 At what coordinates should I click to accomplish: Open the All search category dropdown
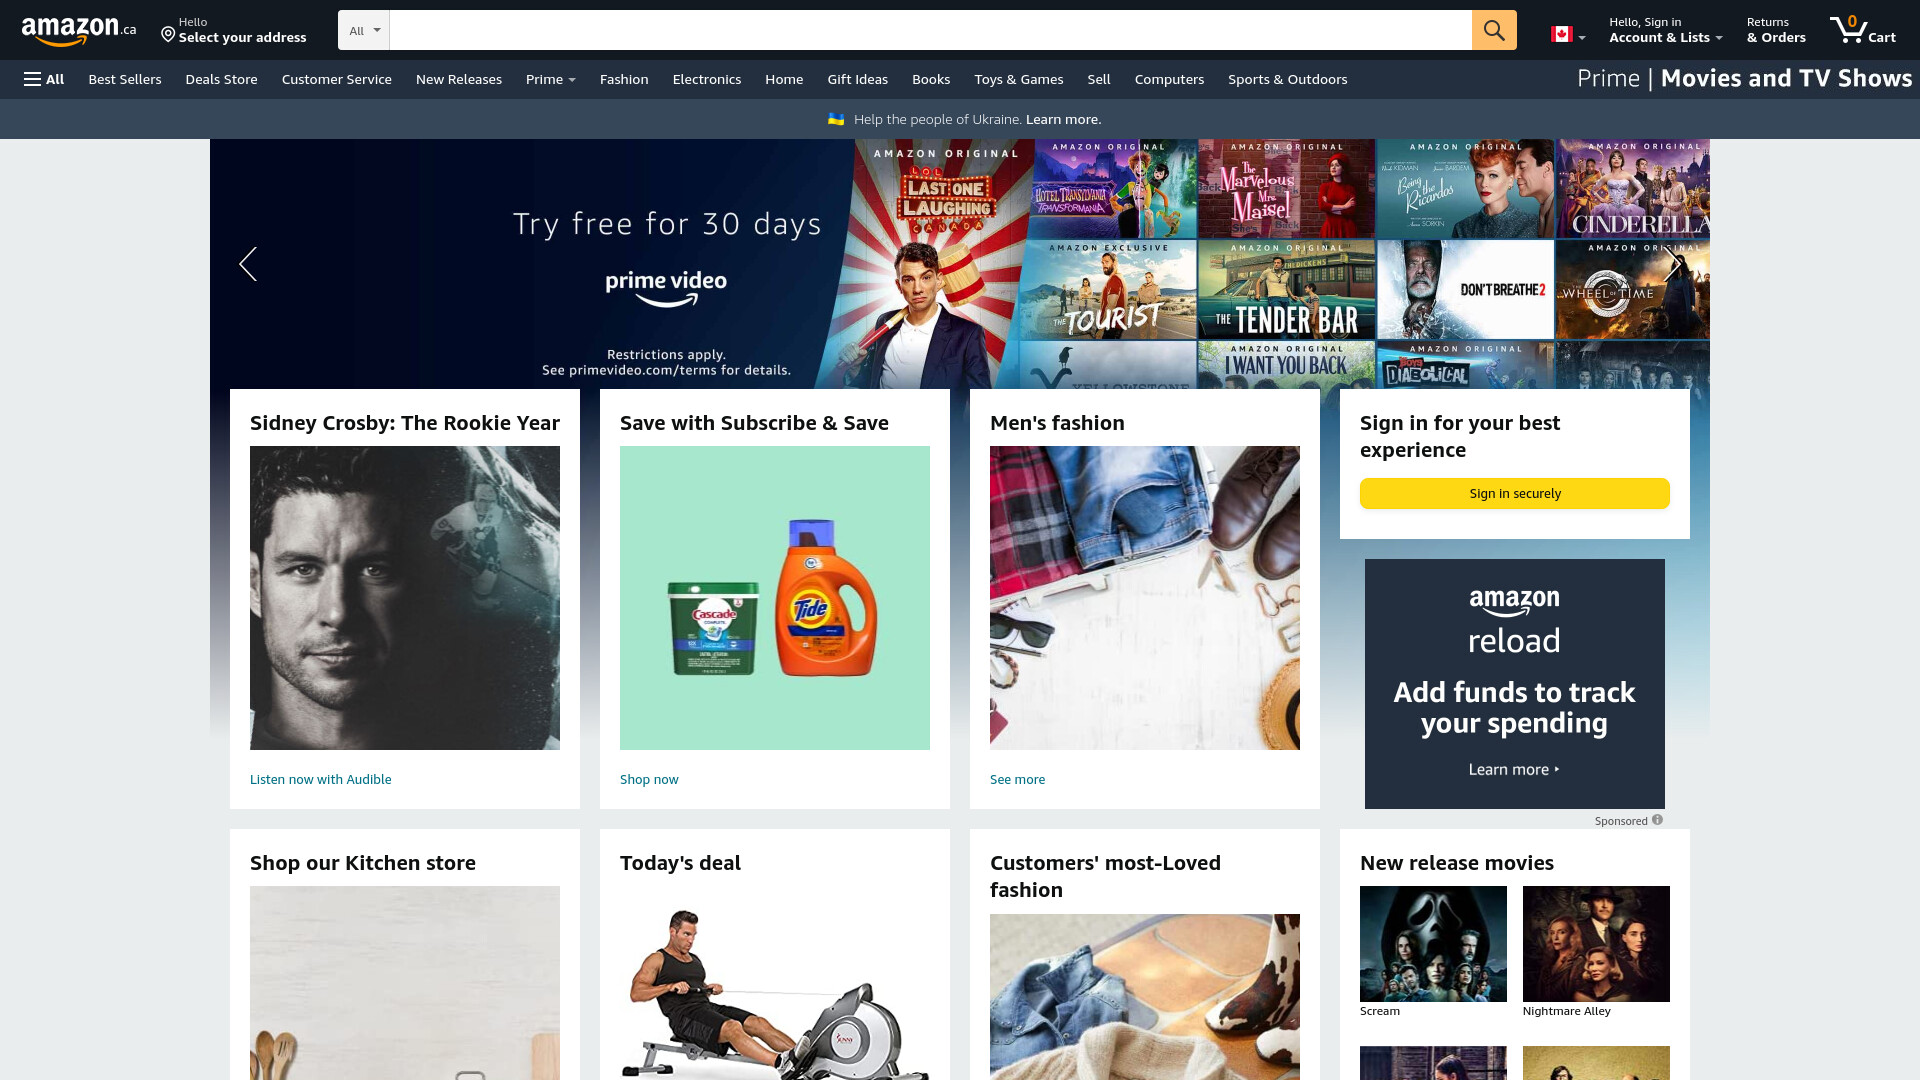tap(364, 30)
